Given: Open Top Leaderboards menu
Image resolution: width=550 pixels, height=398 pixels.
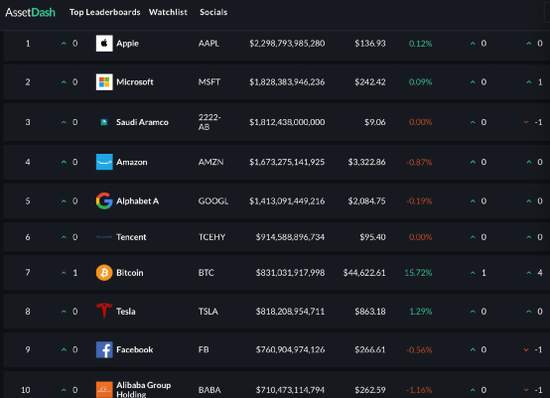Looking at the screenshot, I should click(105, 12).
